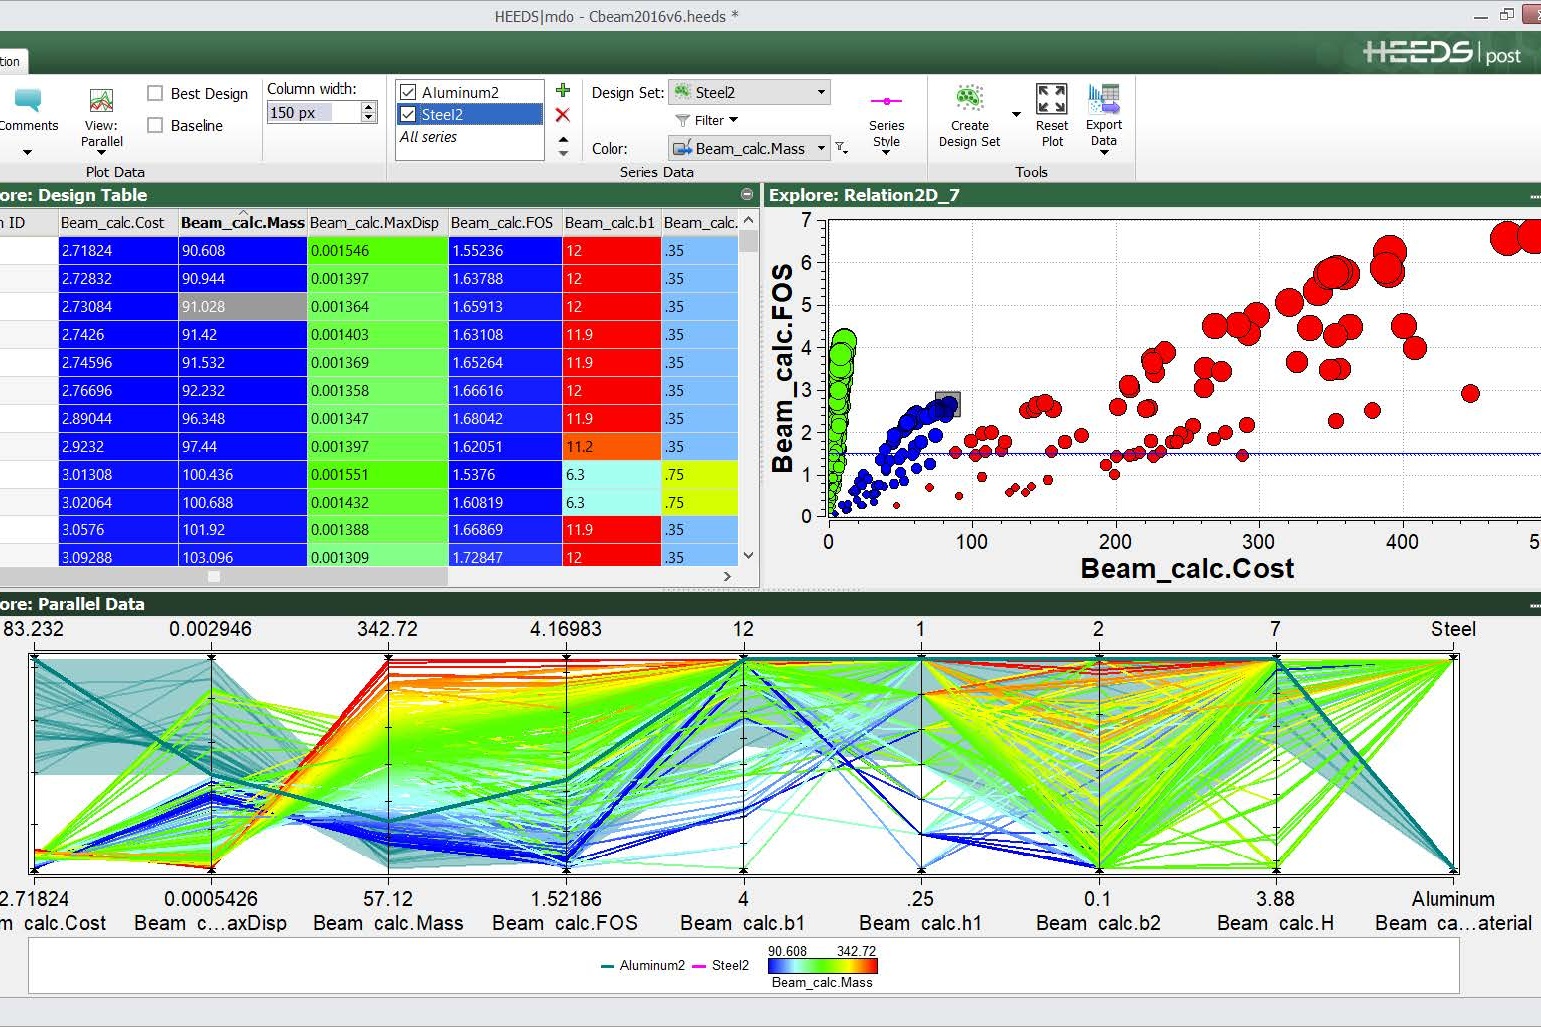Select the highlighted square design point in scatter plot
Image resolution: width=1541 pixels, height=1027 pixels.
click(947, 405)
